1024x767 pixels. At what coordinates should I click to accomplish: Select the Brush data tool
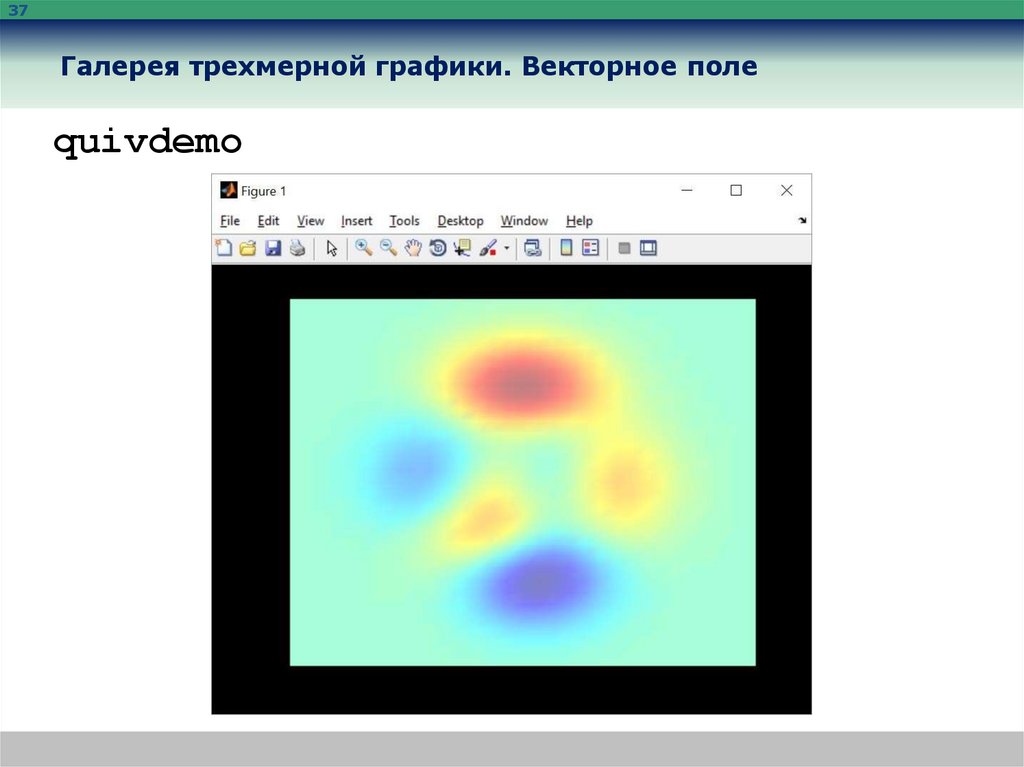pyautogui.click(x=488, y=248)
